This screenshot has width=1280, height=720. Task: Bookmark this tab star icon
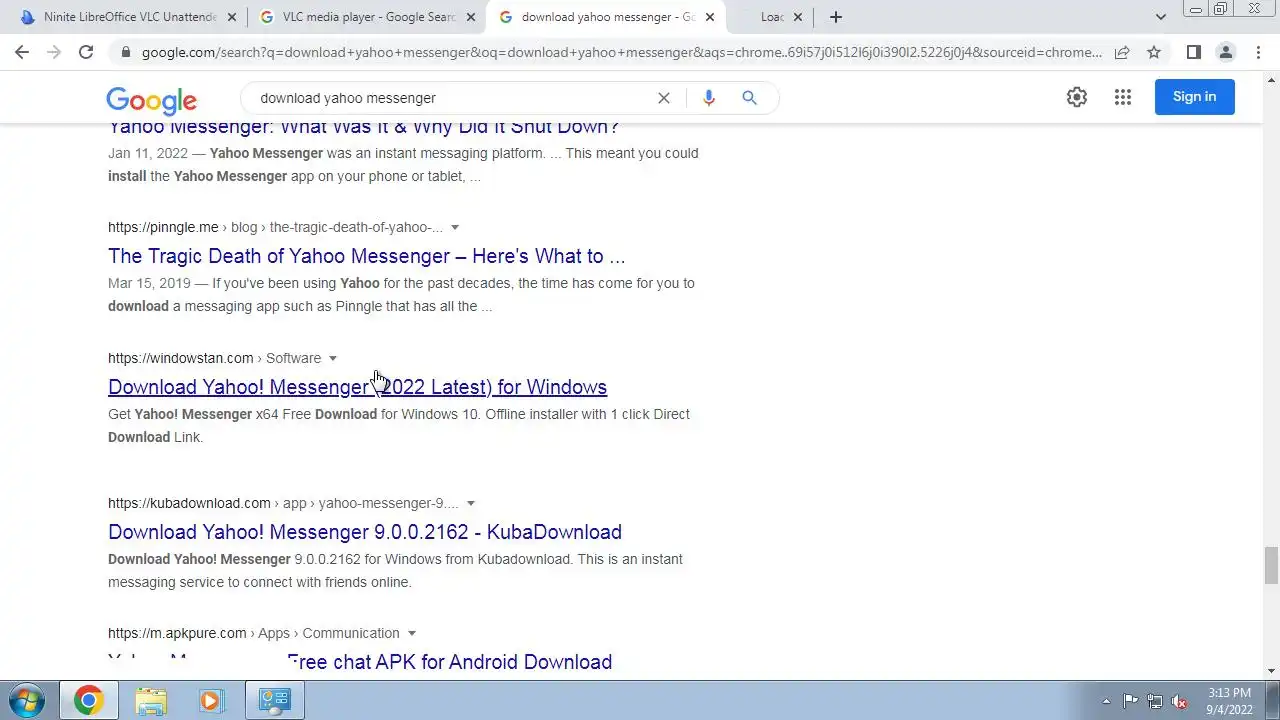pos(1154,52)
